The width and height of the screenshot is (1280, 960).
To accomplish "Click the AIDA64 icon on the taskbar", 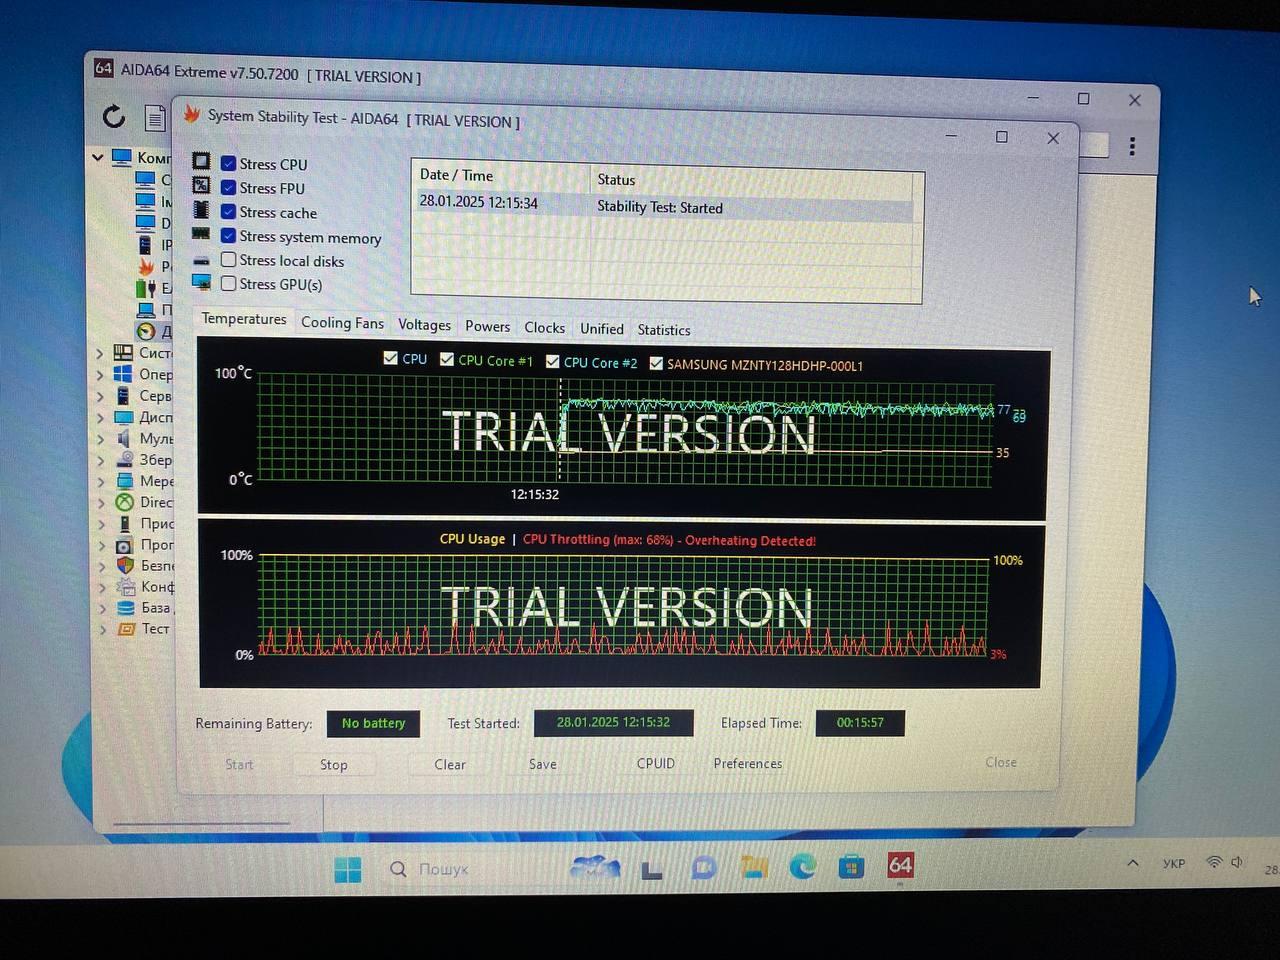I will [x=900, y=865].
